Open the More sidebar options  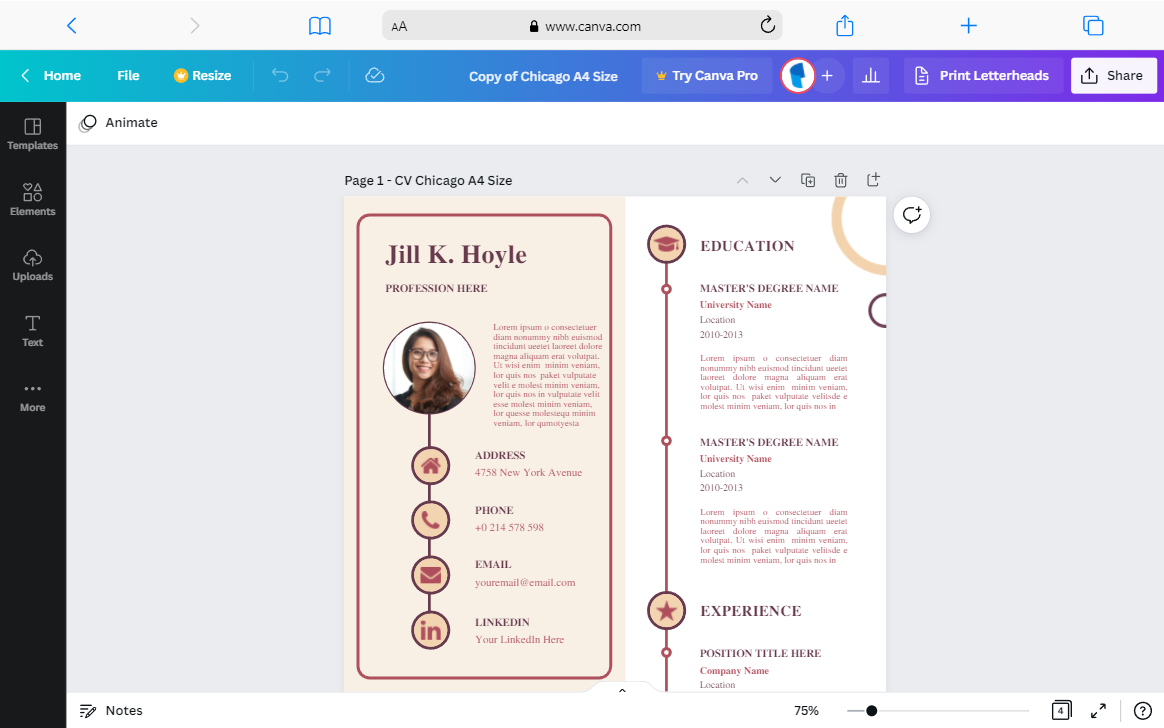pos(33,397)
